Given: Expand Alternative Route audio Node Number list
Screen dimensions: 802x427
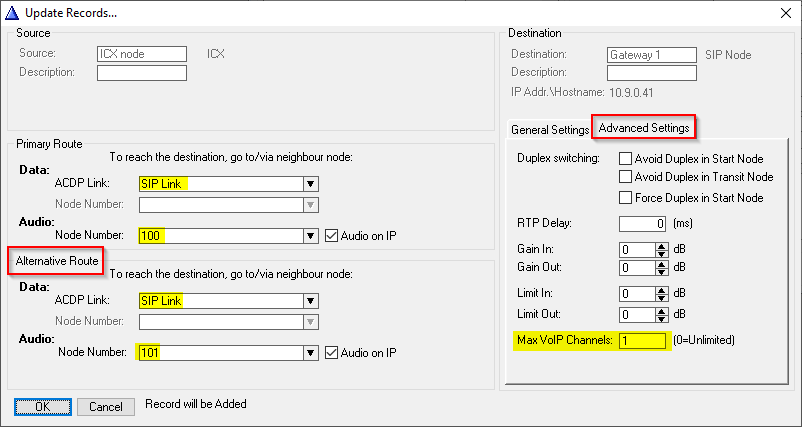Looking at the screenshot, I should (x=311, y=352).
